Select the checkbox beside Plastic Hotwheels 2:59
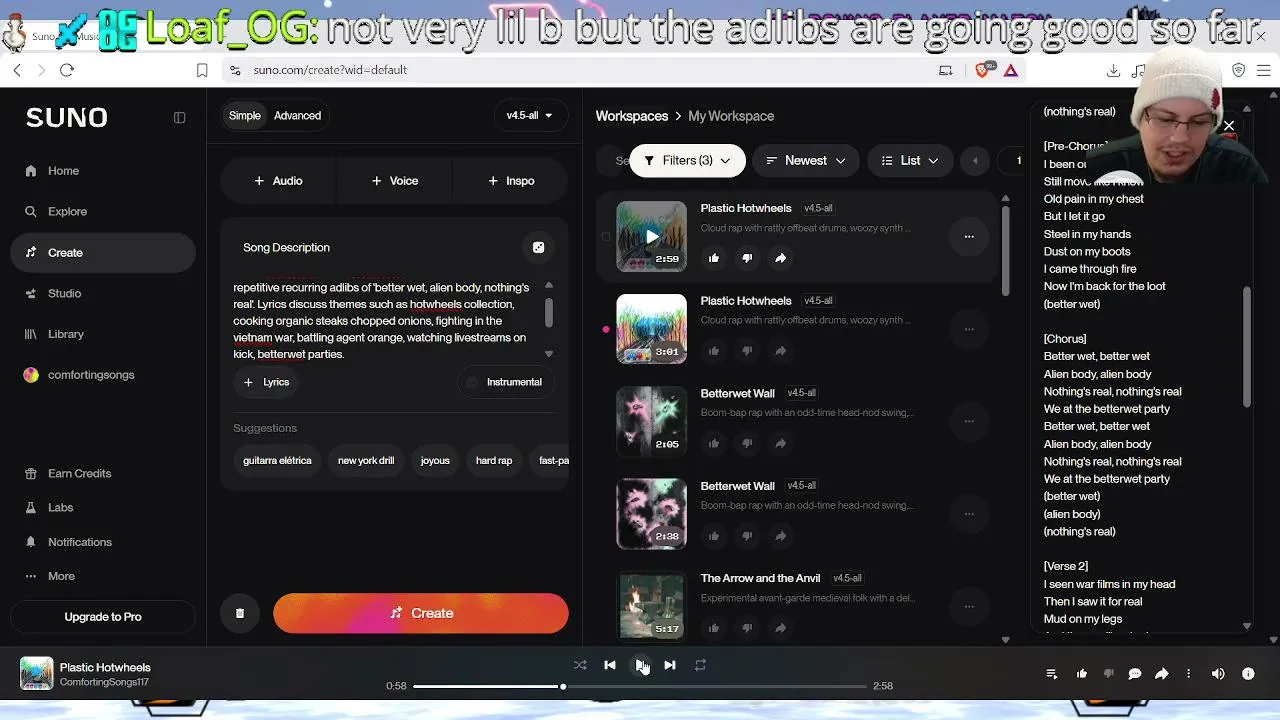 606,237
